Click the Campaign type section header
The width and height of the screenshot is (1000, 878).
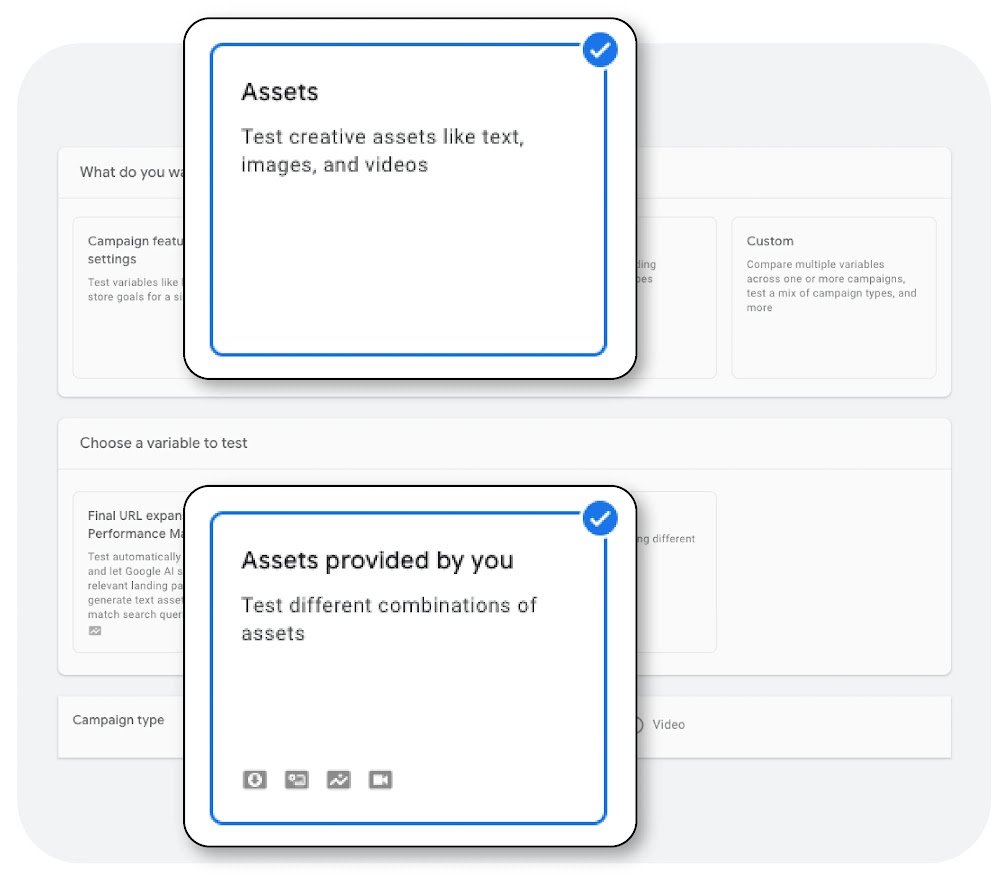119,719
